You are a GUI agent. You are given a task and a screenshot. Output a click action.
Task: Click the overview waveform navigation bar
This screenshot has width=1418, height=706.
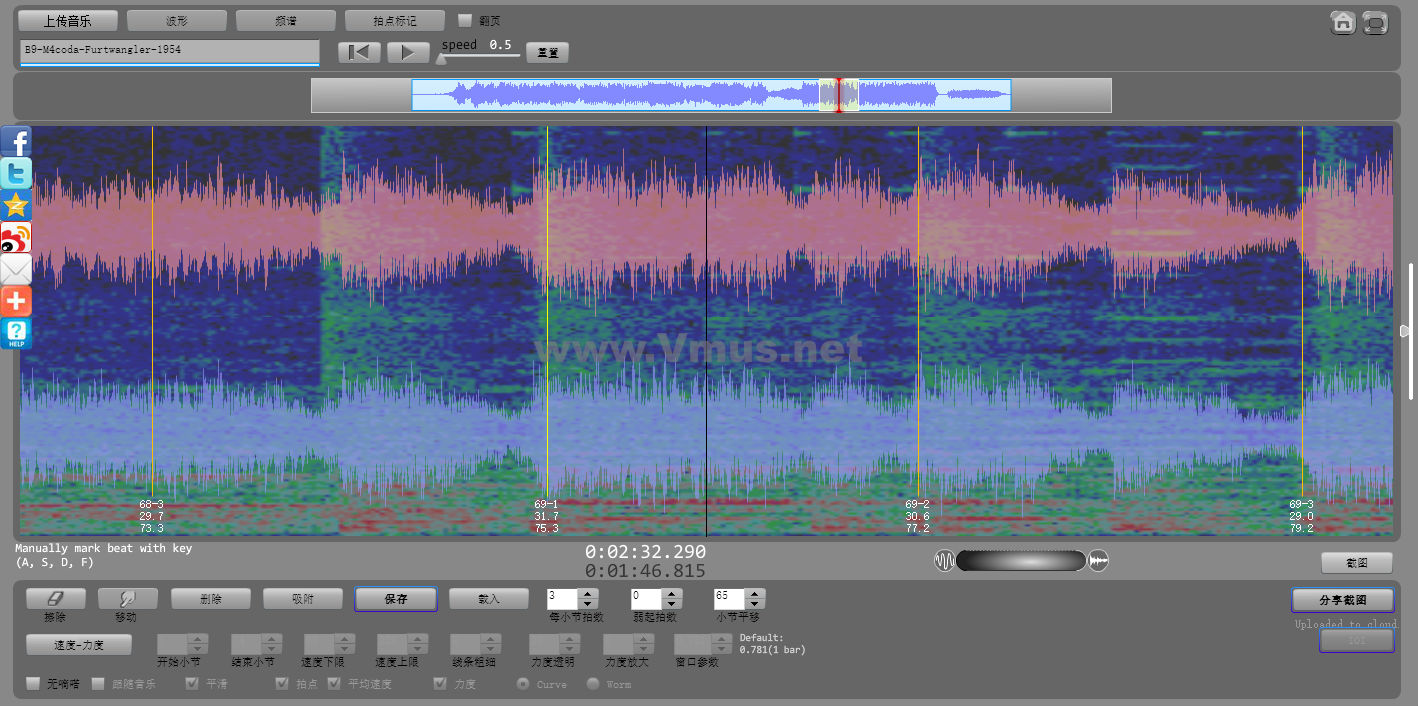(711, 95)
